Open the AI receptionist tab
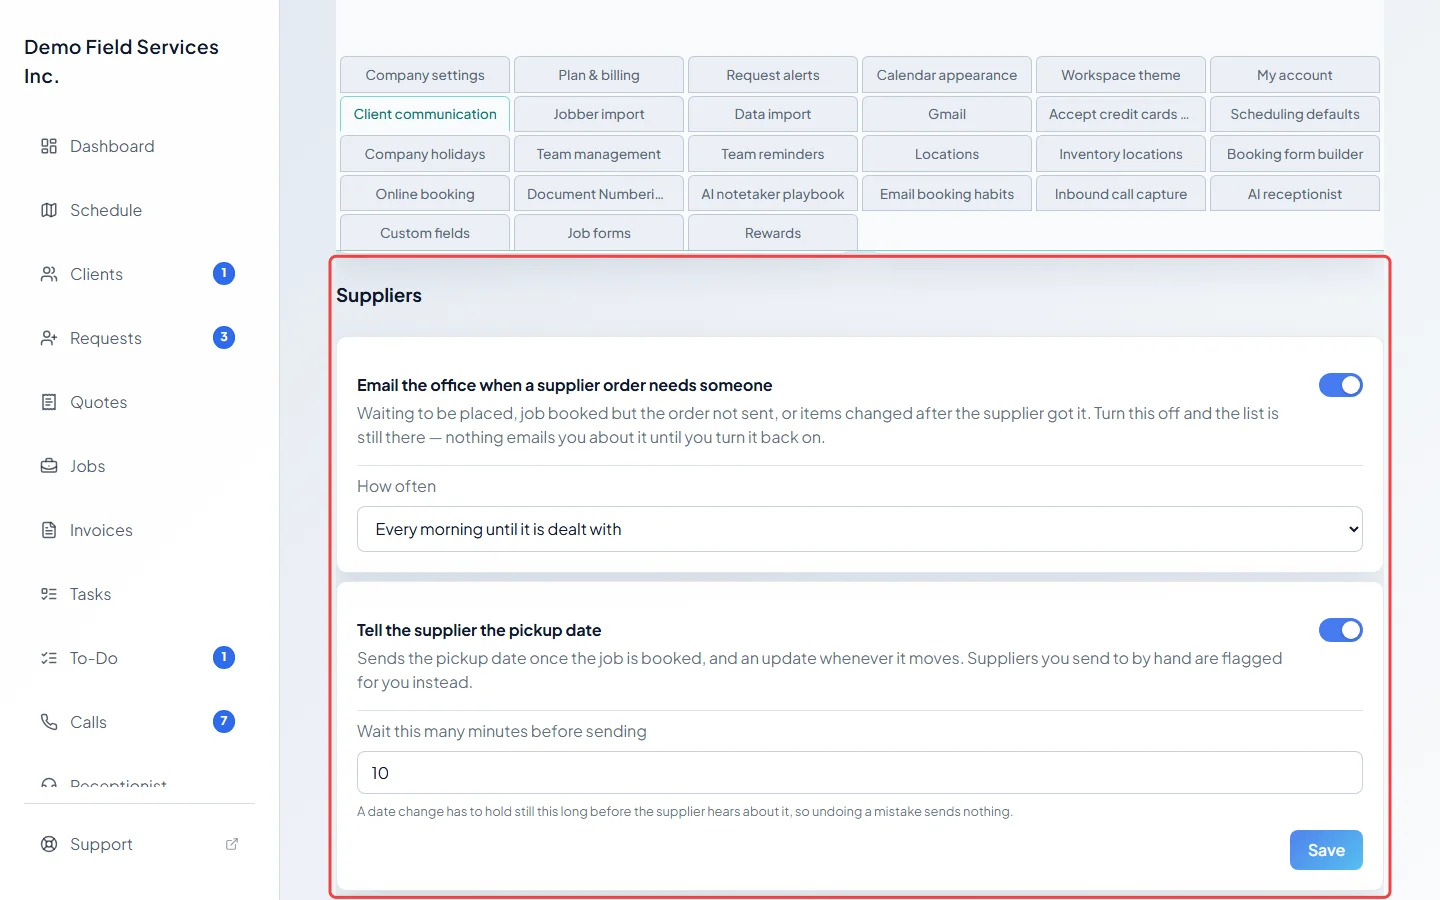1440x900 pixels. pyautogui.click(x=1295, y=194)
